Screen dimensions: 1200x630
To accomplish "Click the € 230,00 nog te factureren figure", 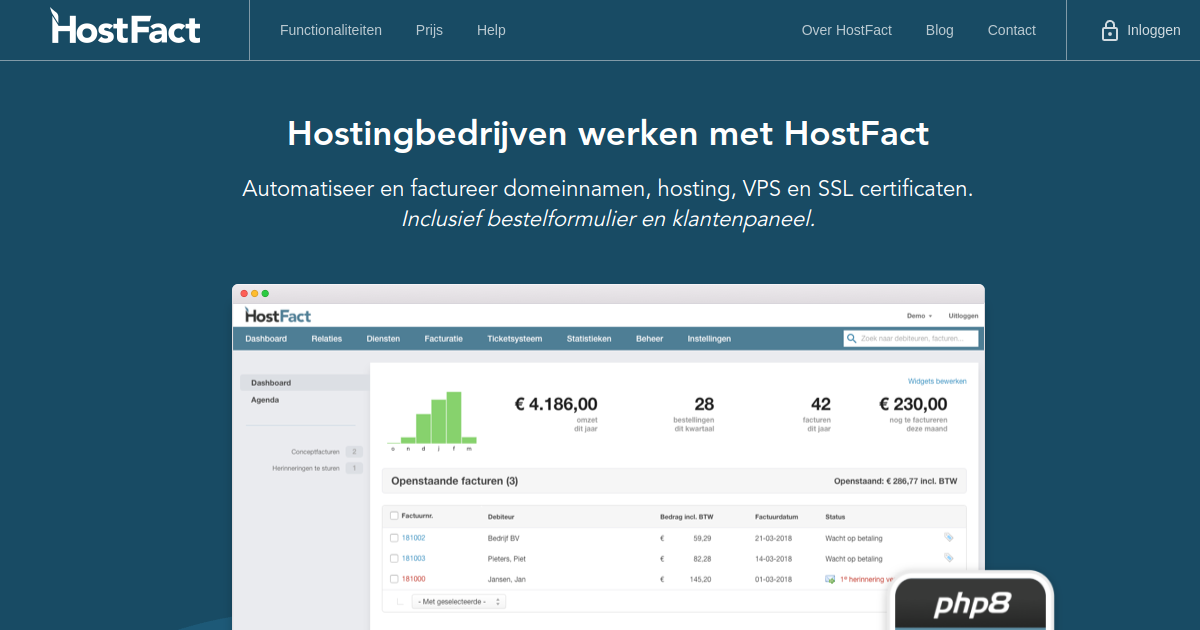I will coord(913,404).
